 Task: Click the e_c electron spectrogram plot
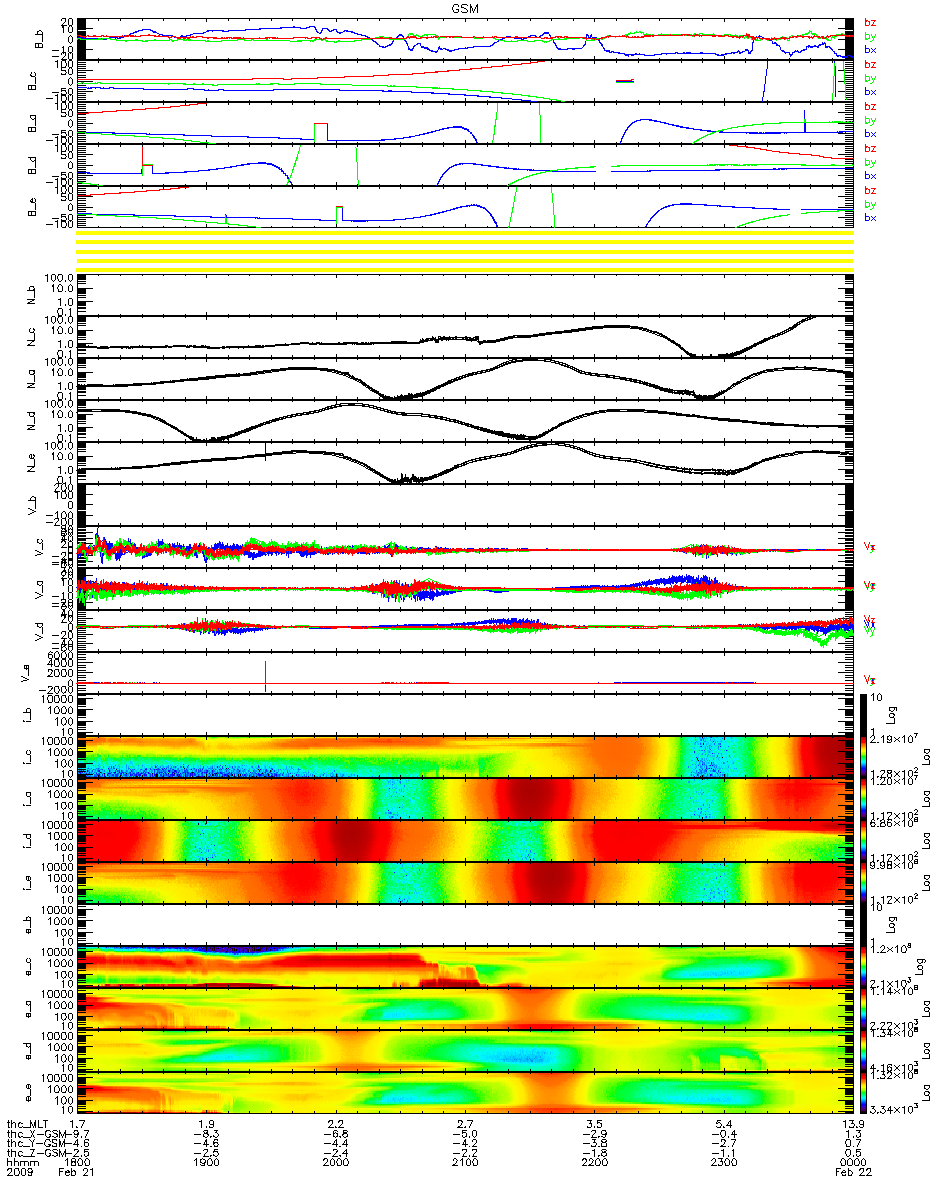[464, 966]
